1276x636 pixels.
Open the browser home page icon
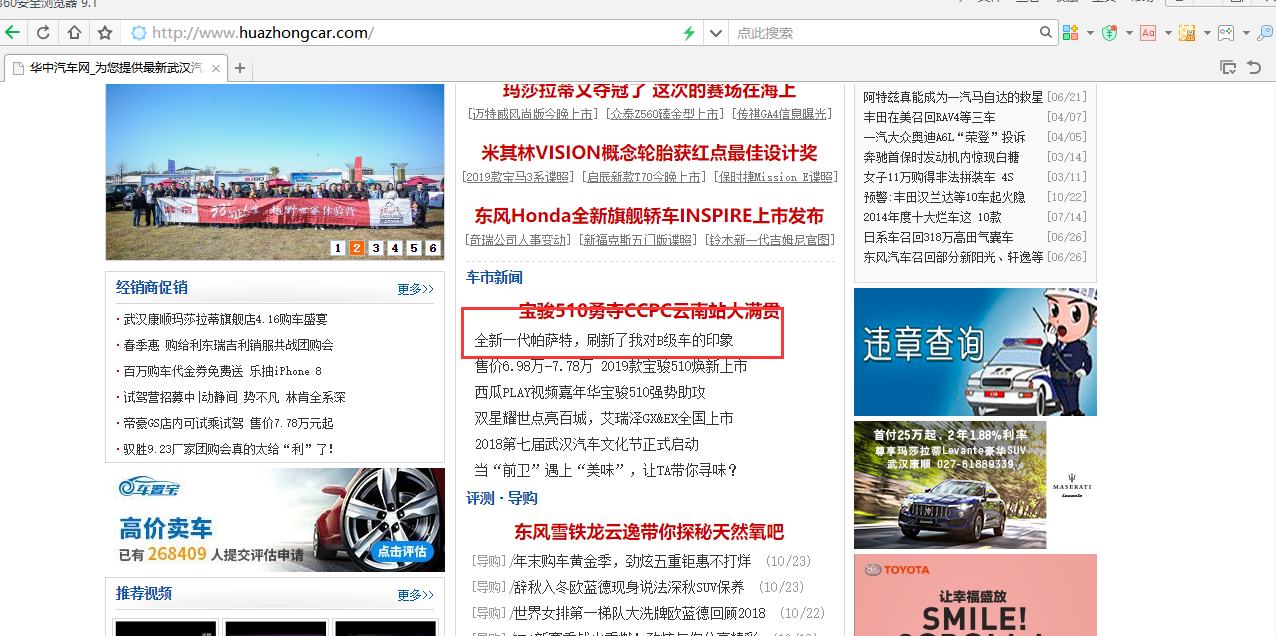[74, 33]
